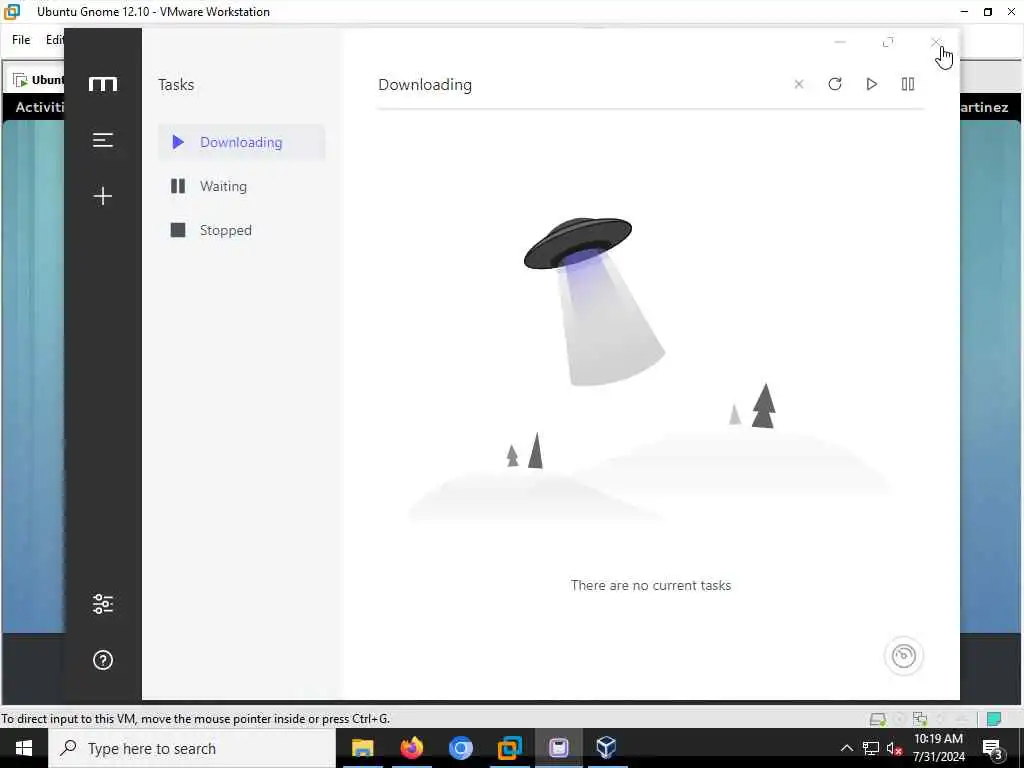Open the task list icon in sidebar
This screenshot has width=1024, height=768.
pos(103,140)
